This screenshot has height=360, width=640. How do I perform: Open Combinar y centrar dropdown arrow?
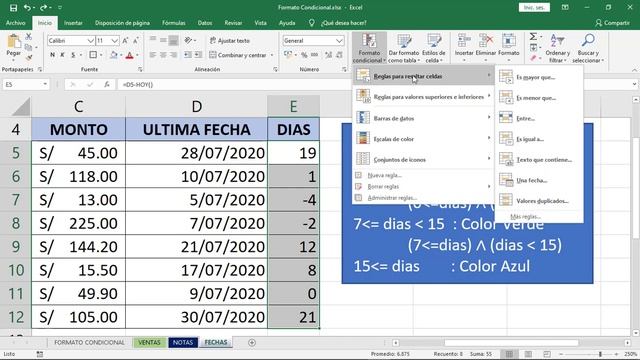point(272,55)
